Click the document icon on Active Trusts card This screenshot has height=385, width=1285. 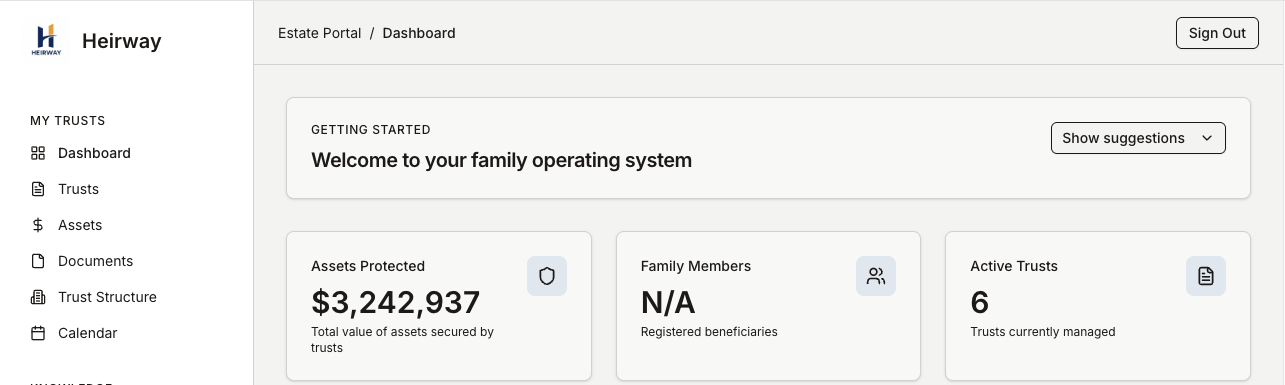[x=1206, y=276]
